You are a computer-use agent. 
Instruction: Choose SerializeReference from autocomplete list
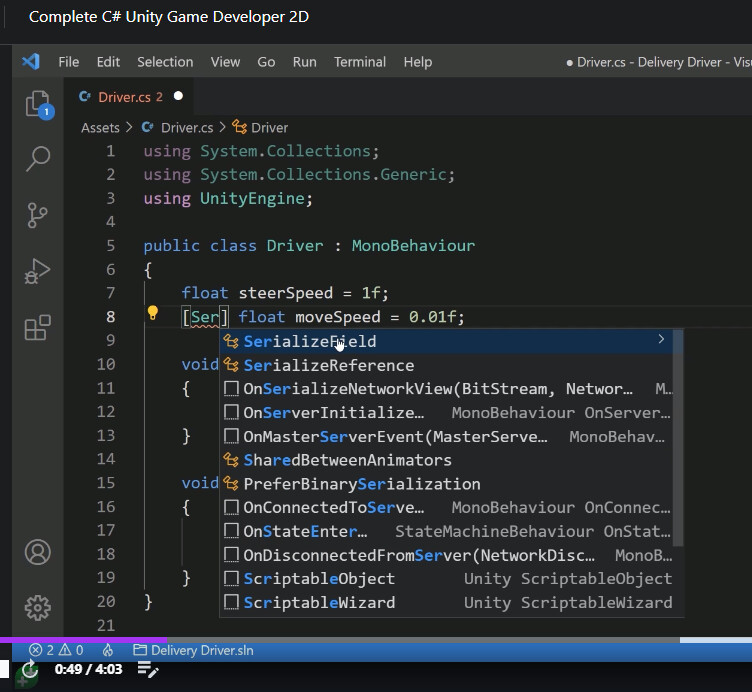pos(328,365)
